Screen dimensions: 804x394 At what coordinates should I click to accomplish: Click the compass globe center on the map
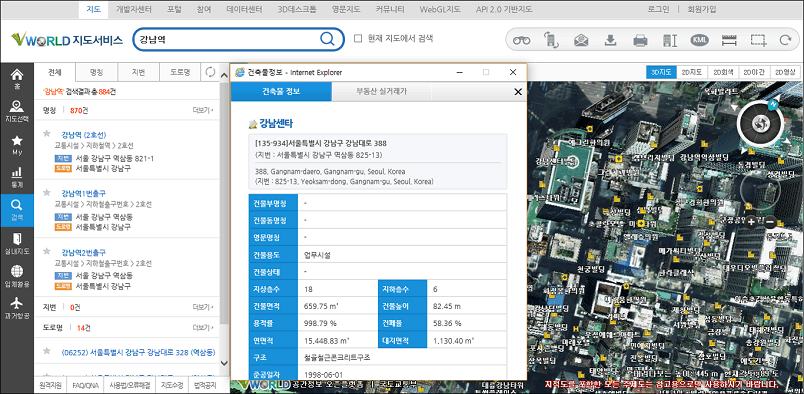point(760,123)
